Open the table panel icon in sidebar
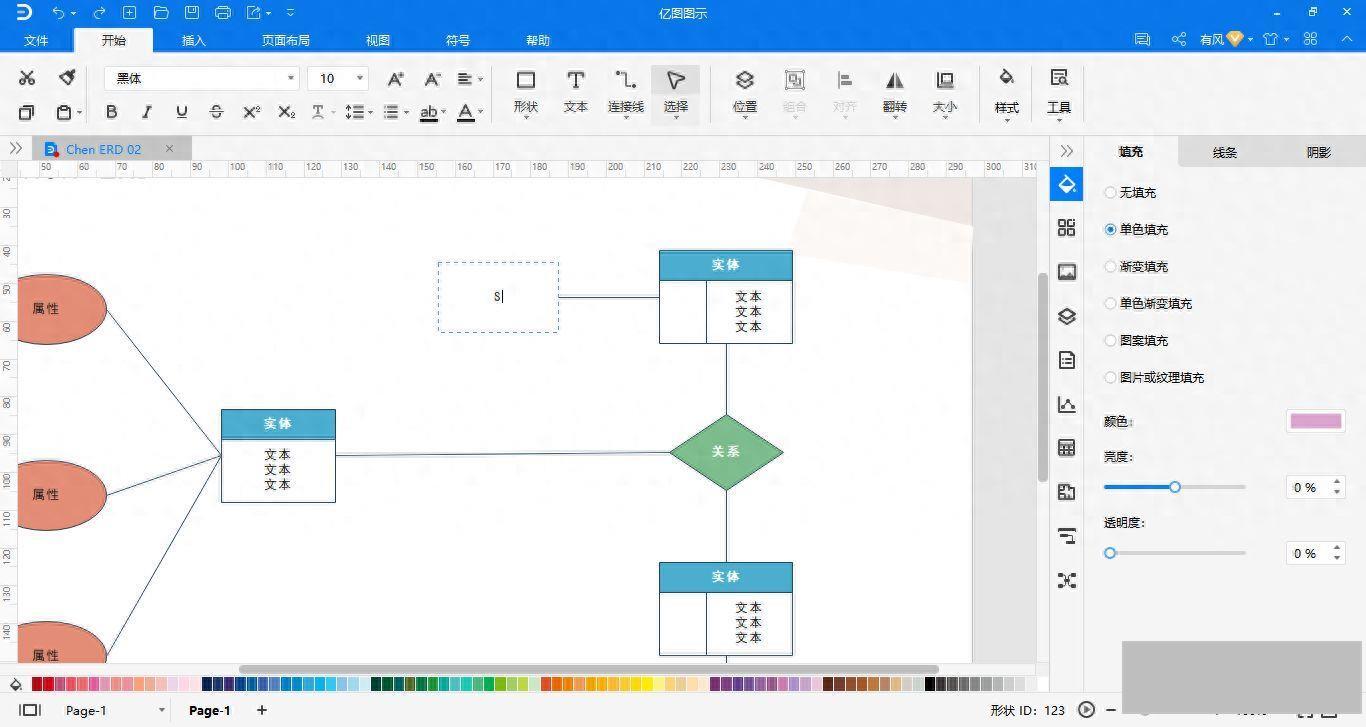This screenshot has height=727, width=1366. 1067,448
